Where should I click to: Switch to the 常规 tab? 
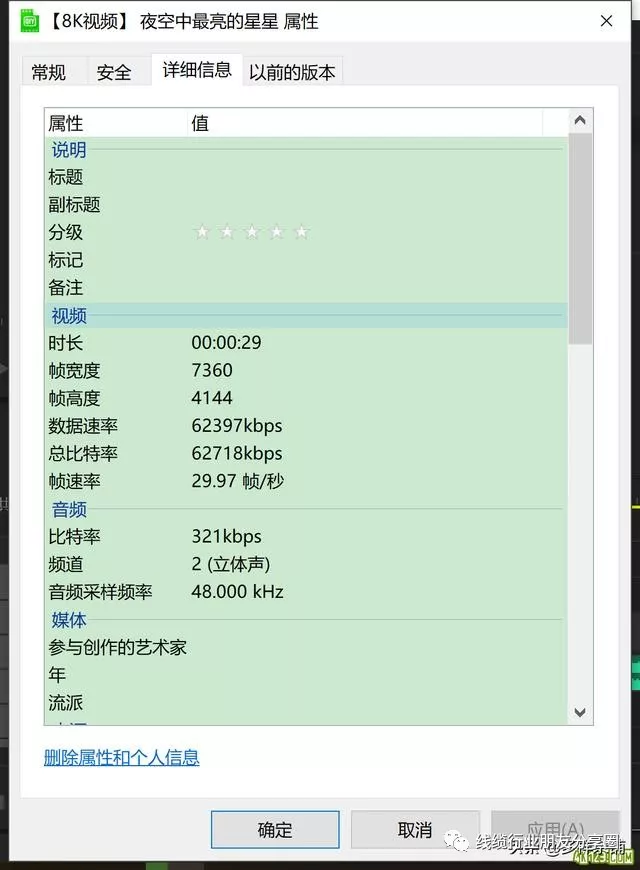point(48,72)
